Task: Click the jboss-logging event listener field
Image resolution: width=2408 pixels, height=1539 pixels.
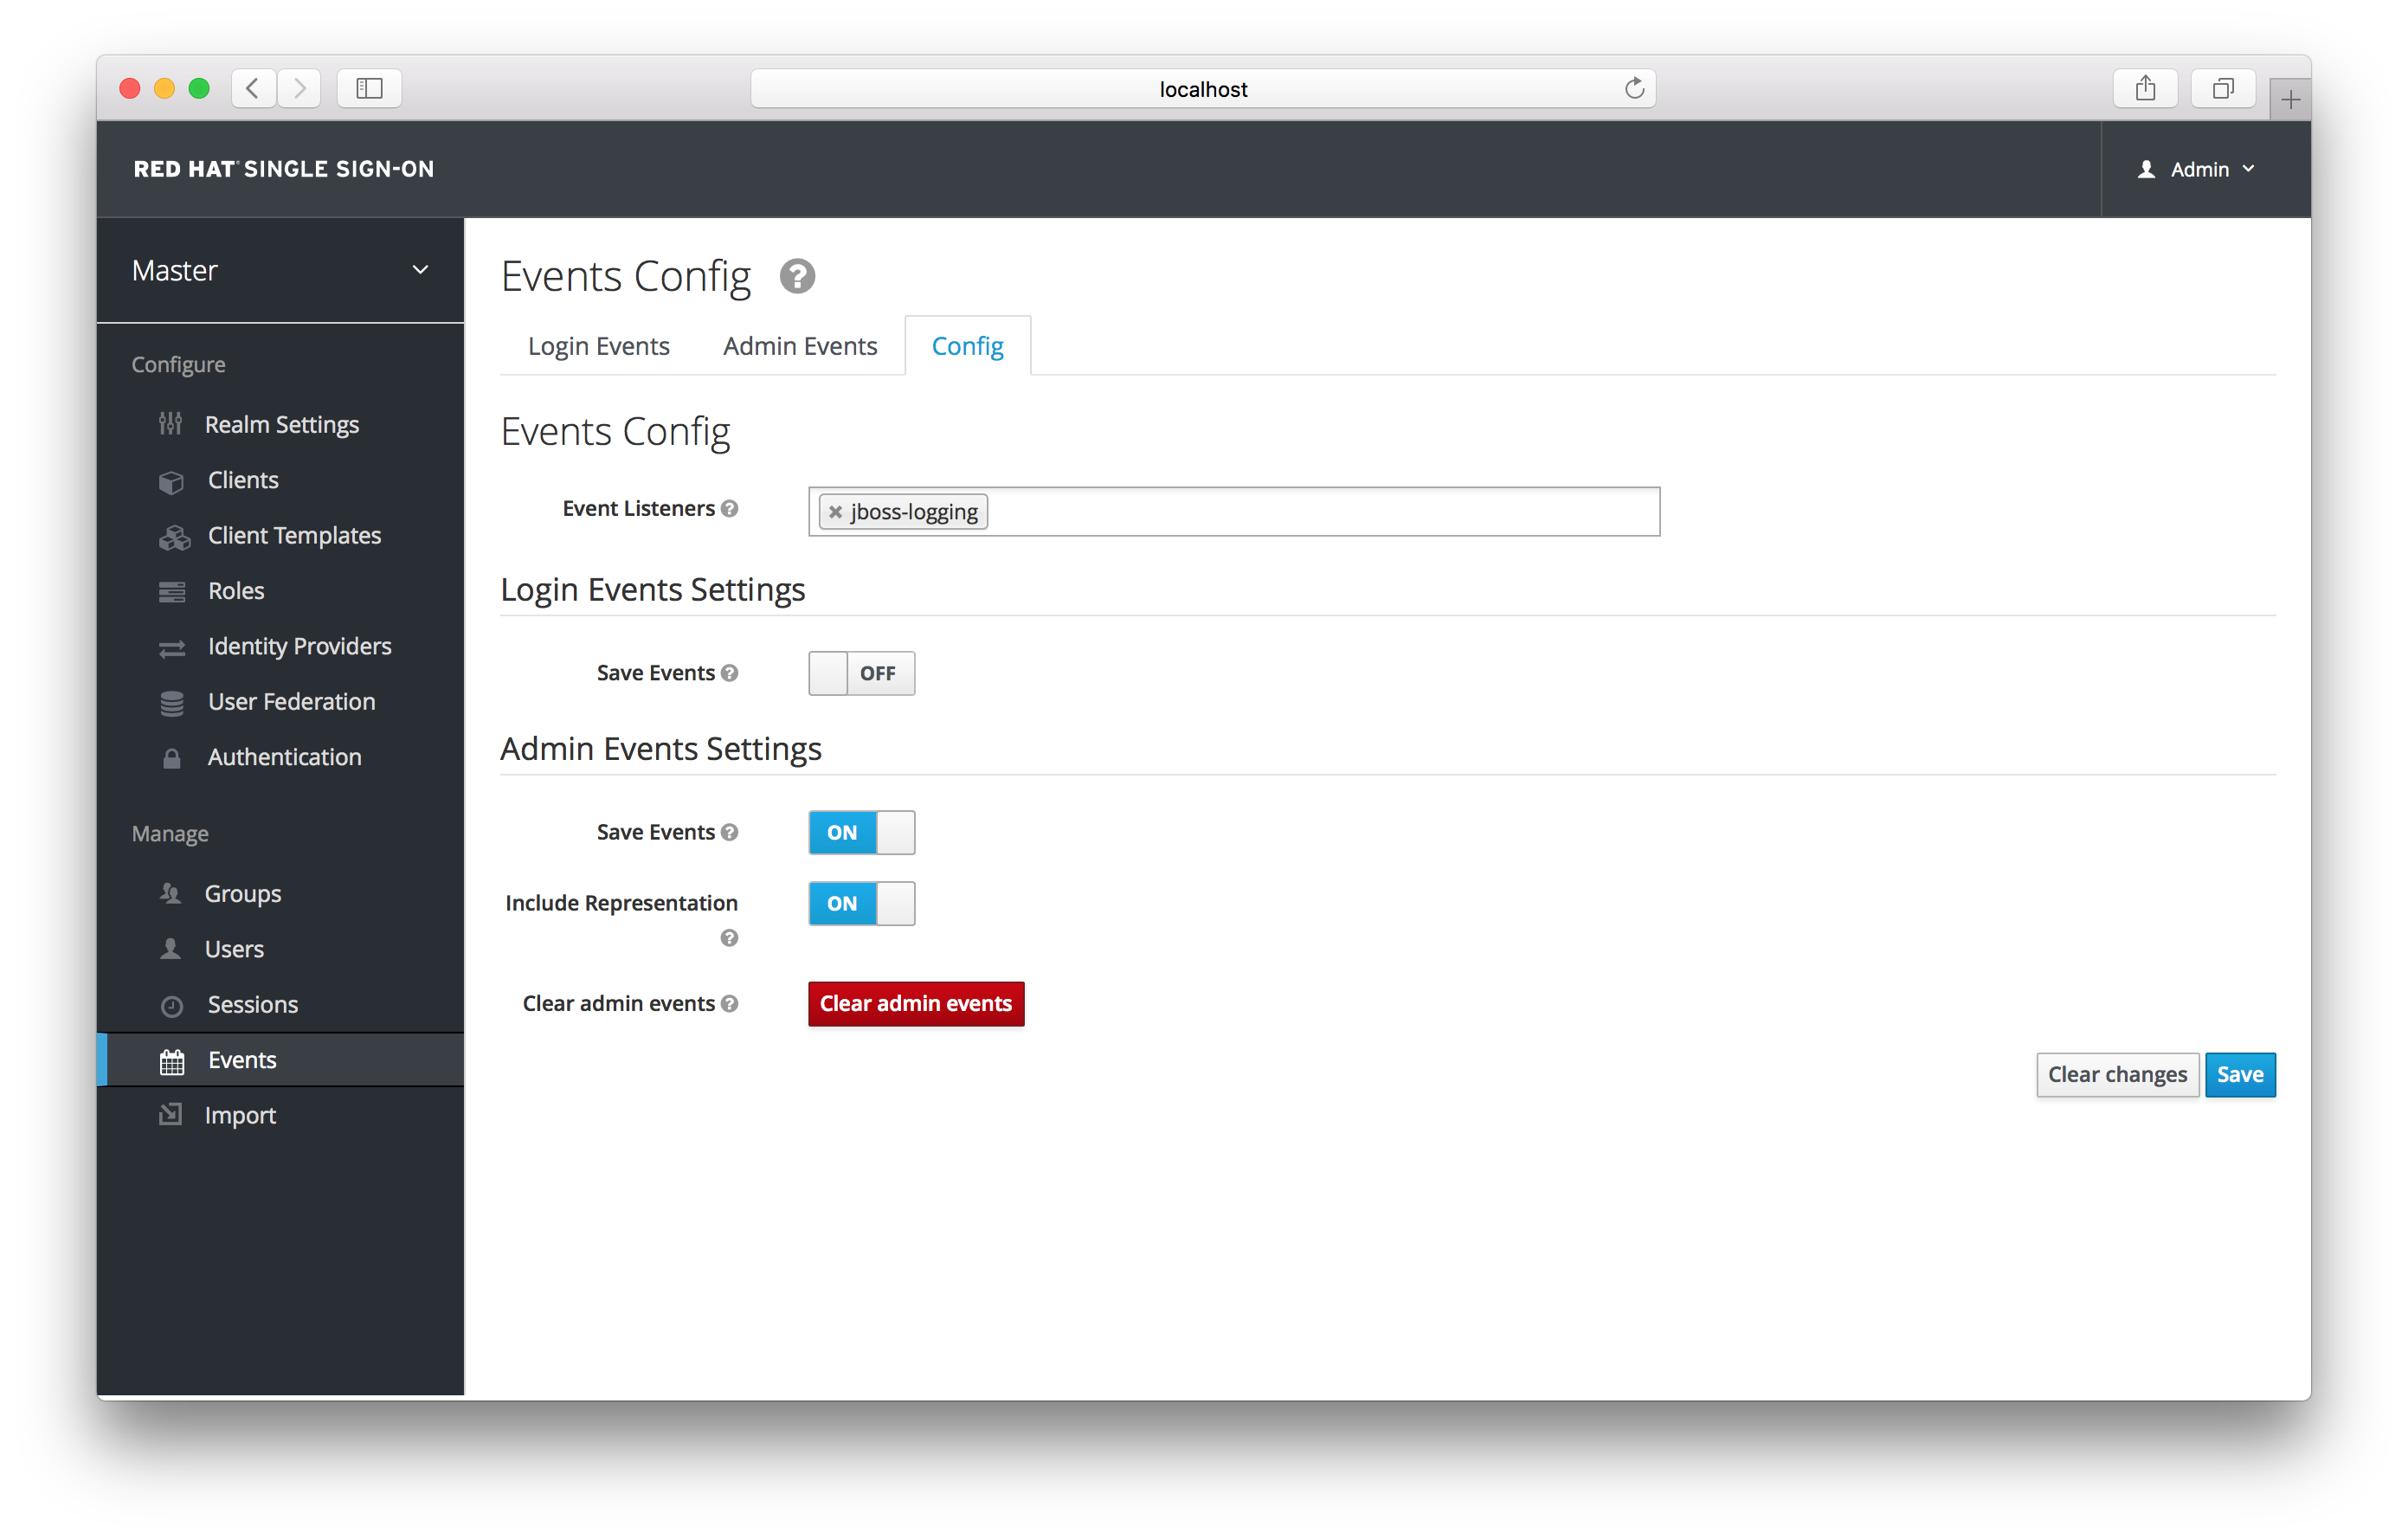Action: (x=904, y=511)
